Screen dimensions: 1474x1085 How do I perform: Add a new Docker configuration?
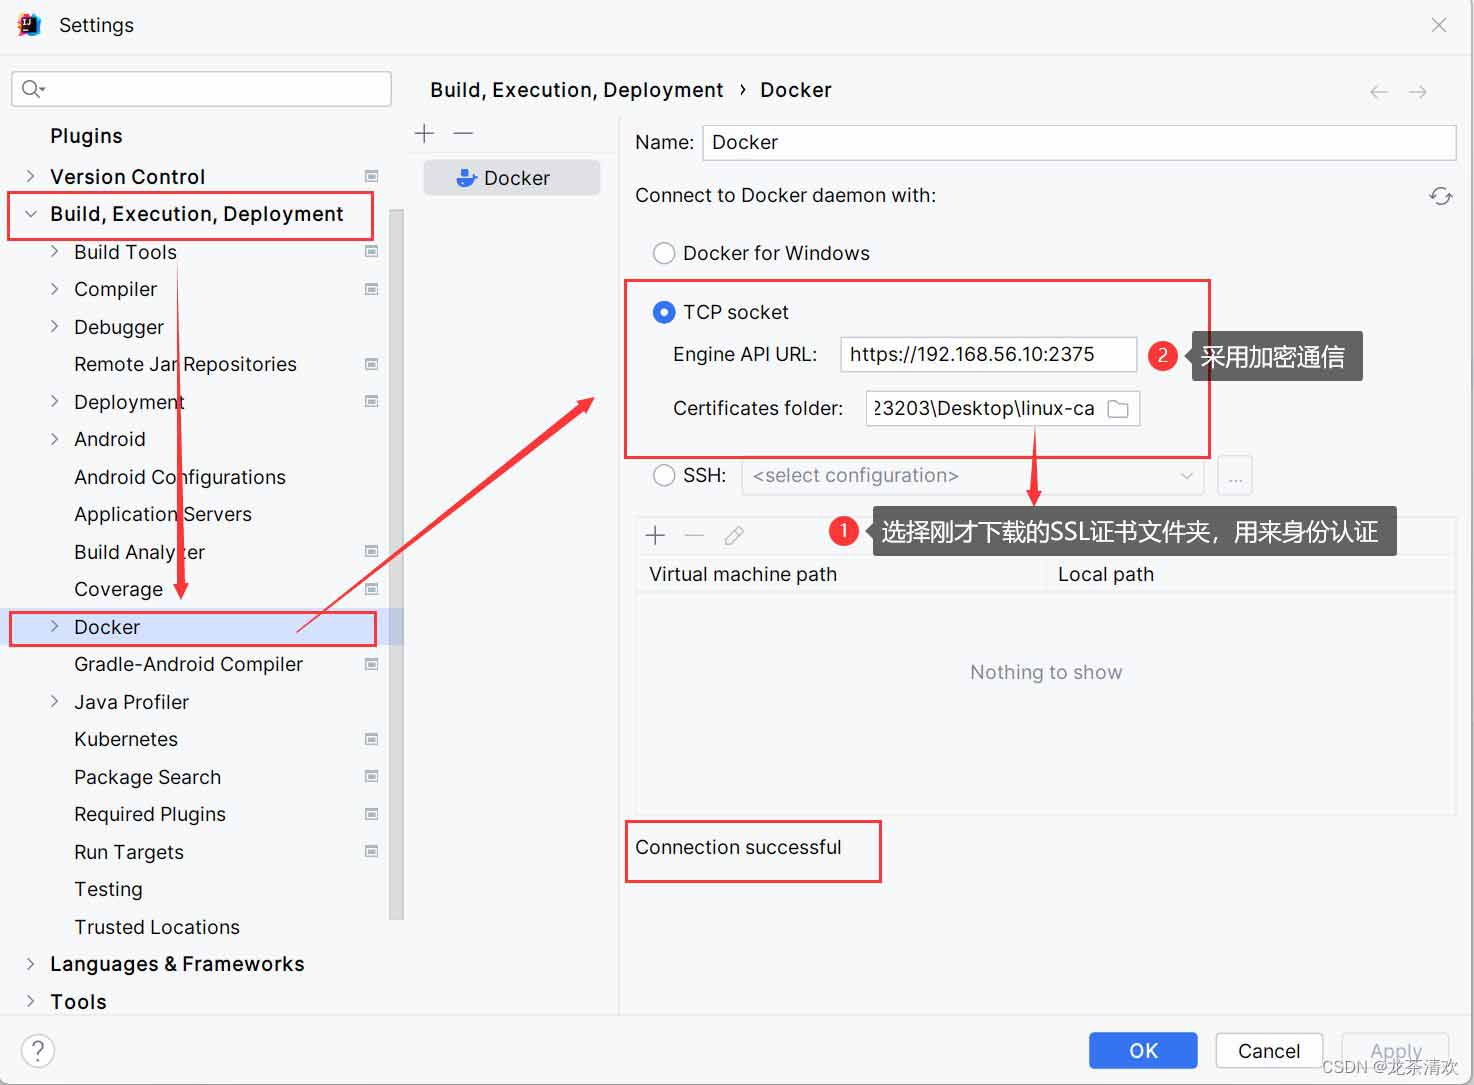[424, 133]
